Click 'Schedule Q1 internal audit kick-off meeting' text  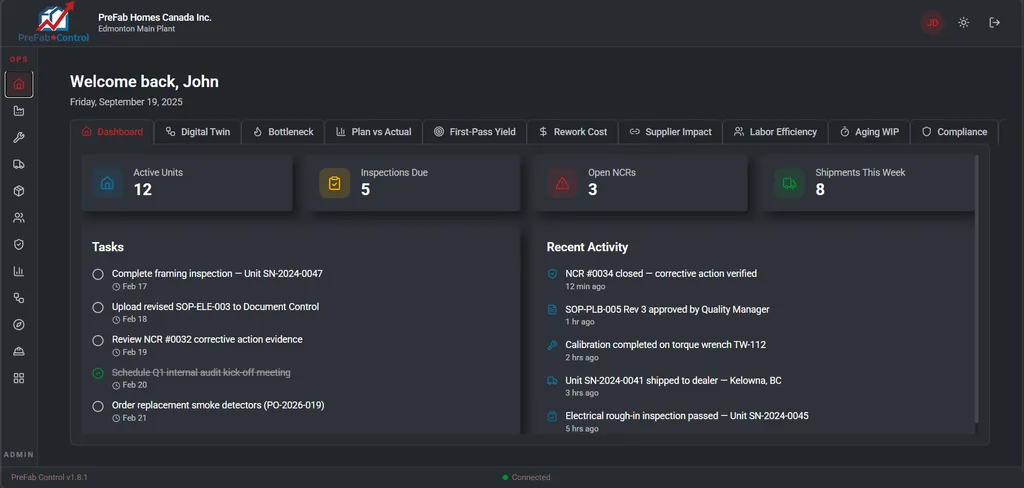click(x=201, y=372)
